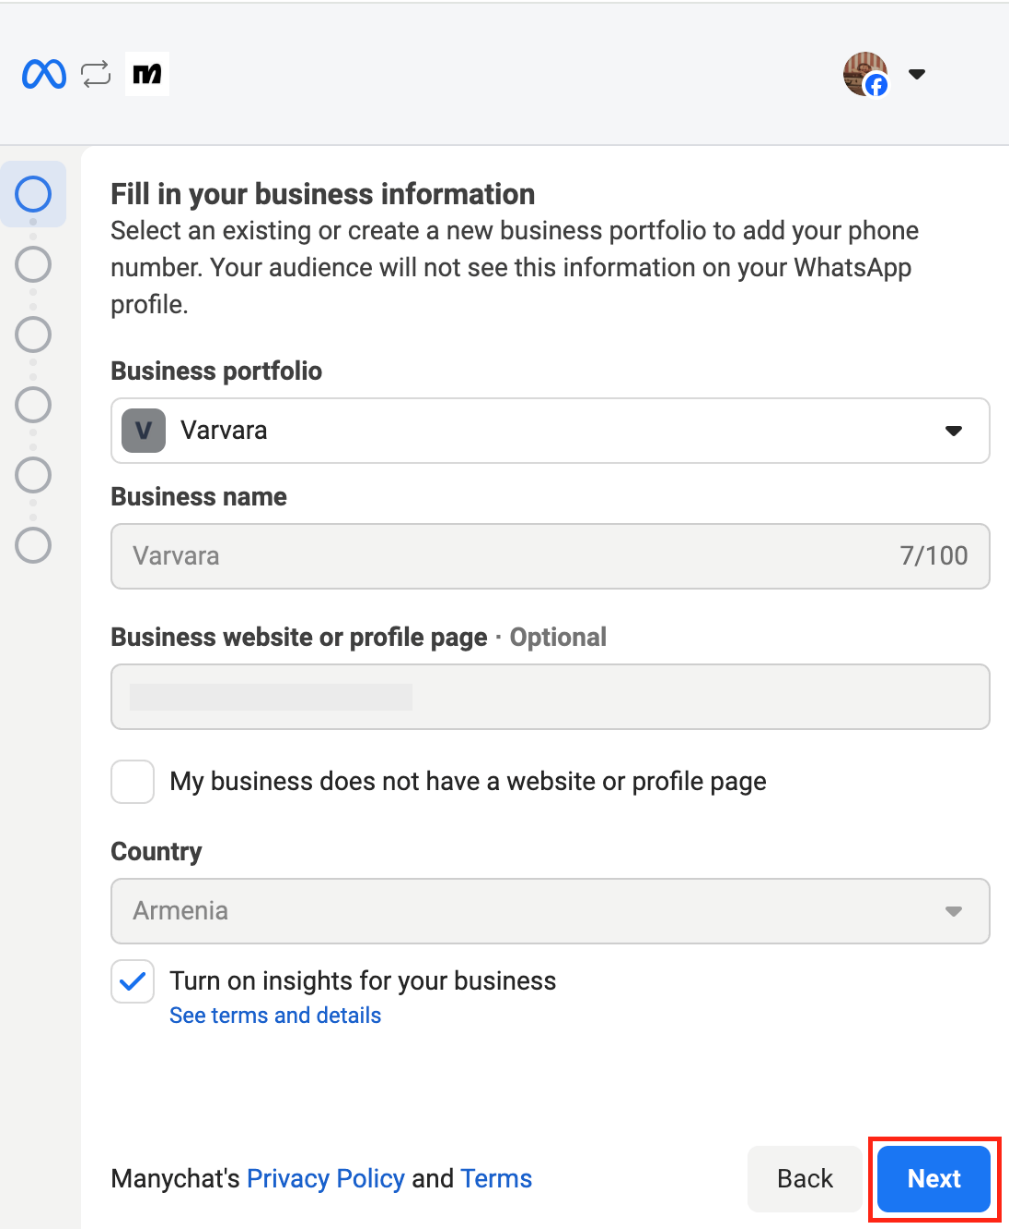The height and width of the screenshot is (1229, 1009).
Task: Select the fifth step circle in sidebar
Action: click(x=33, y=474)
